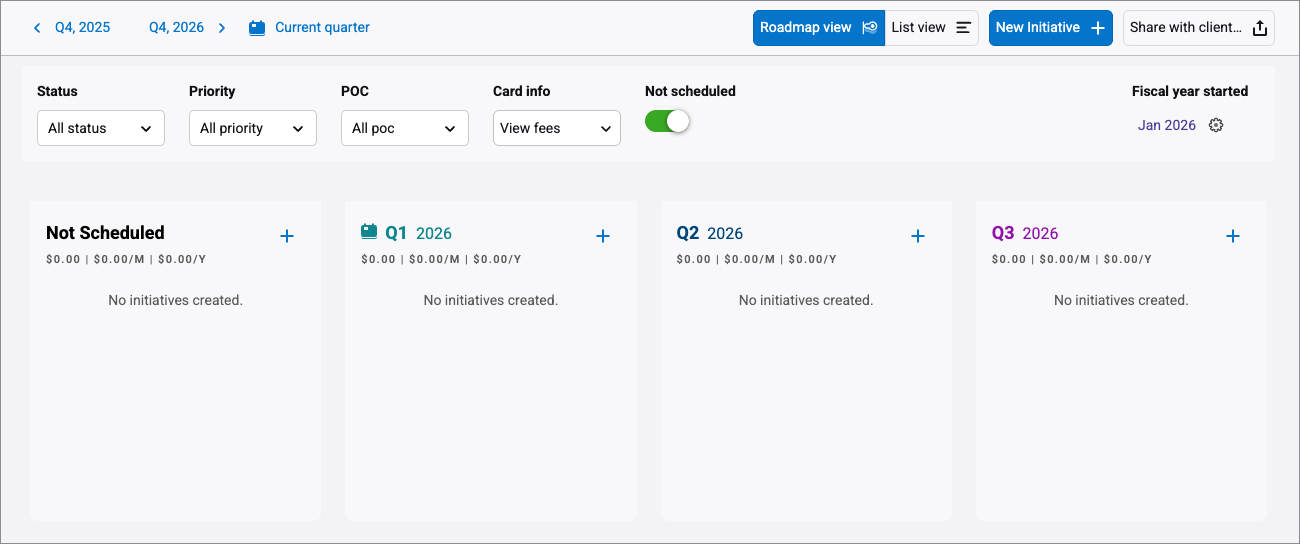Switch to List view
1300x544 pixels.
pyautogui.click(x=931, y=28)
